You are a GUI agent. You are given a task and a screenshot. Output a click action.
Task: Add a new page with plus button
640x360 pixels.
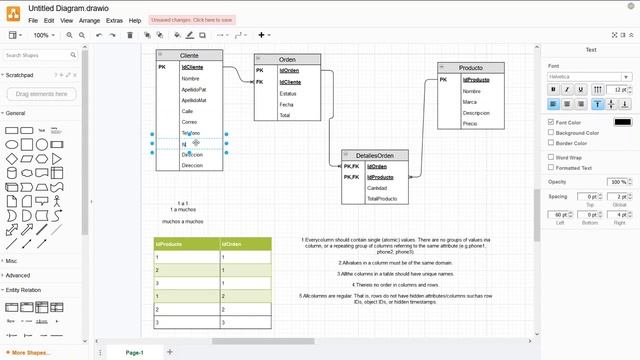pyautogui.click(x=170, y=352)
